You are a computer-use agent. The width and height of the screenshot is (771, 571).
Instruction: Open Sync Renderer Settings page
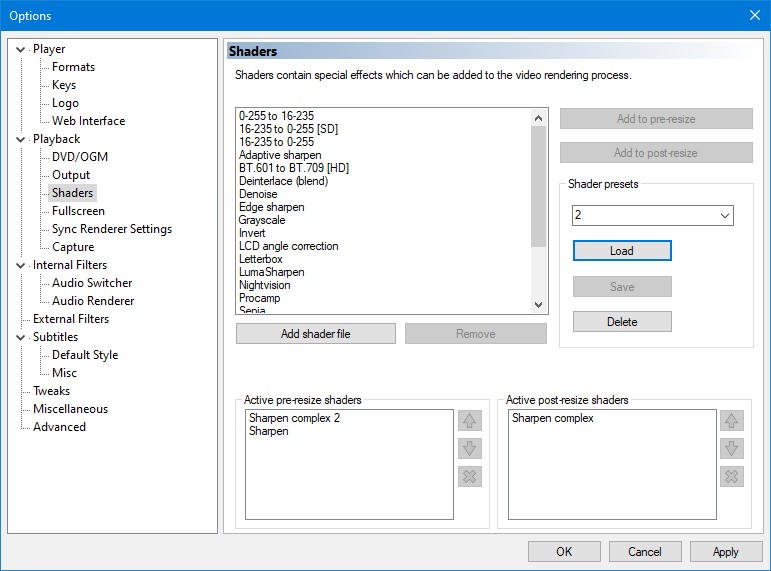[112, 229]
